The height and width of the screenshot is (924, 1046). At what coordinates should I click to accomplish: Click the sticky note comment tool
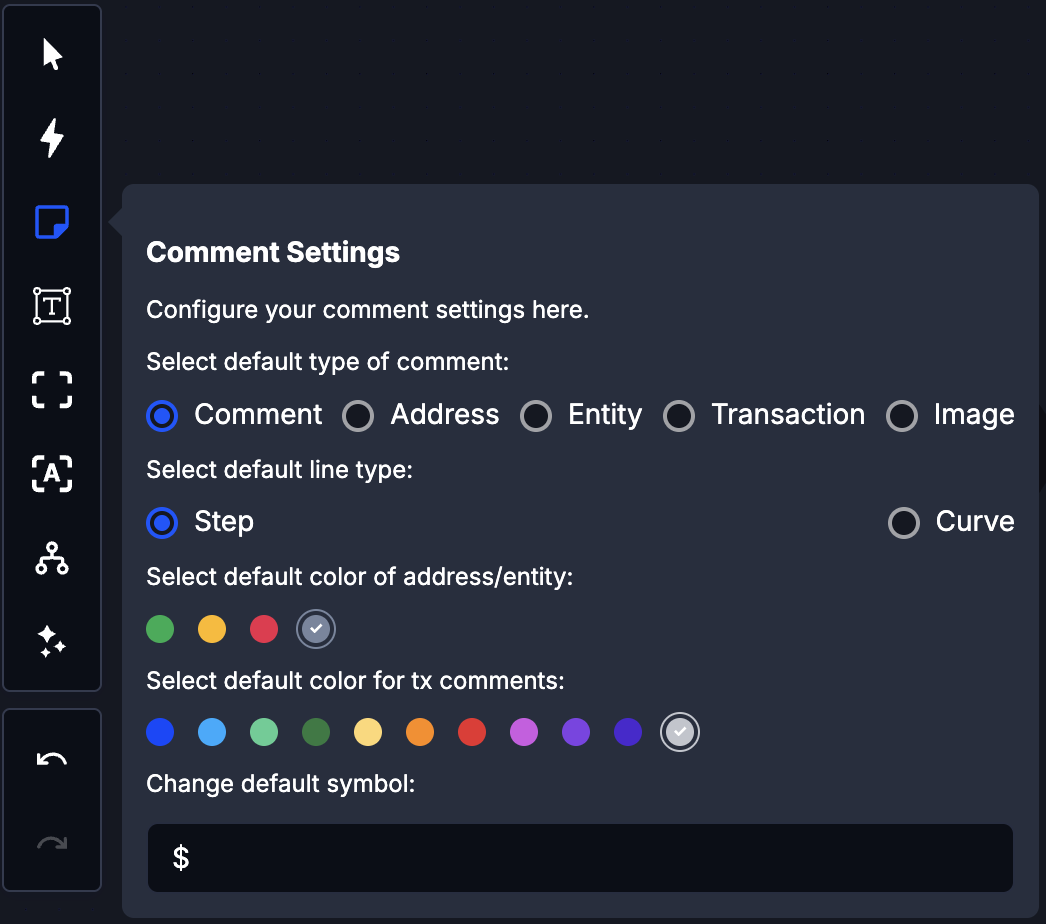click(x=52, y=222)
